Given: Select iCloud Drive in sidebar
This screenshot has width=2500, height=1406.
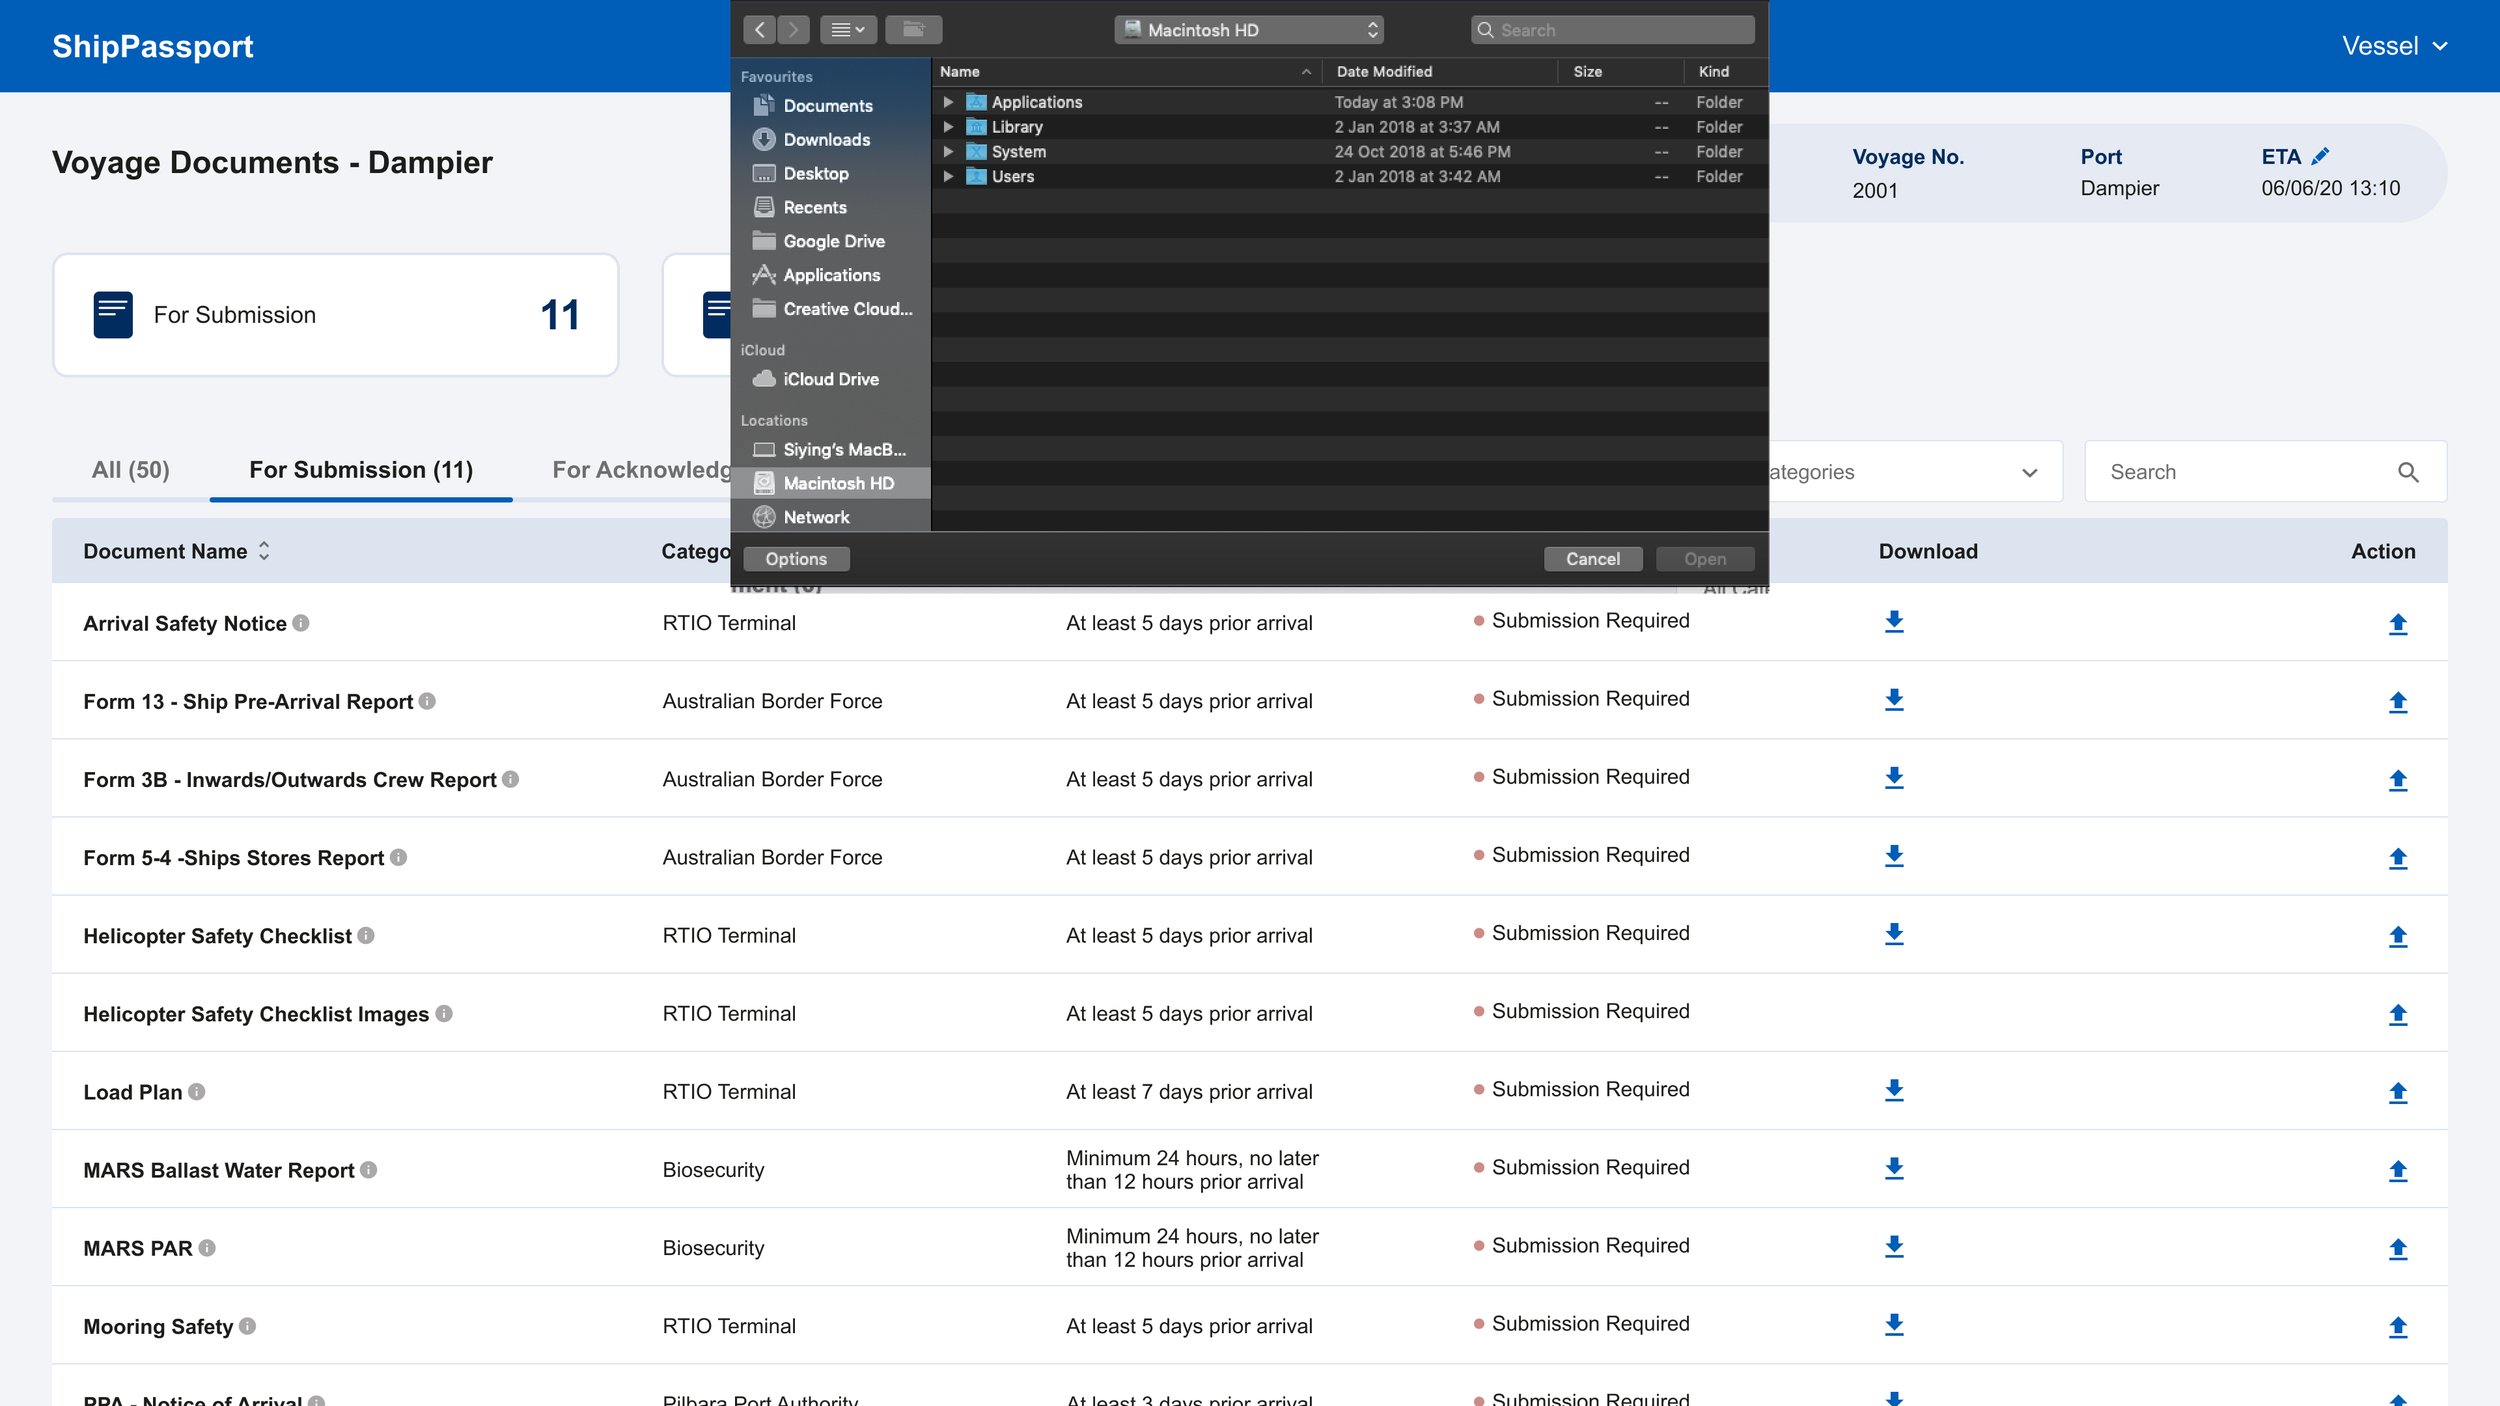Looking at the screenshot, I should tap(830, 379).
